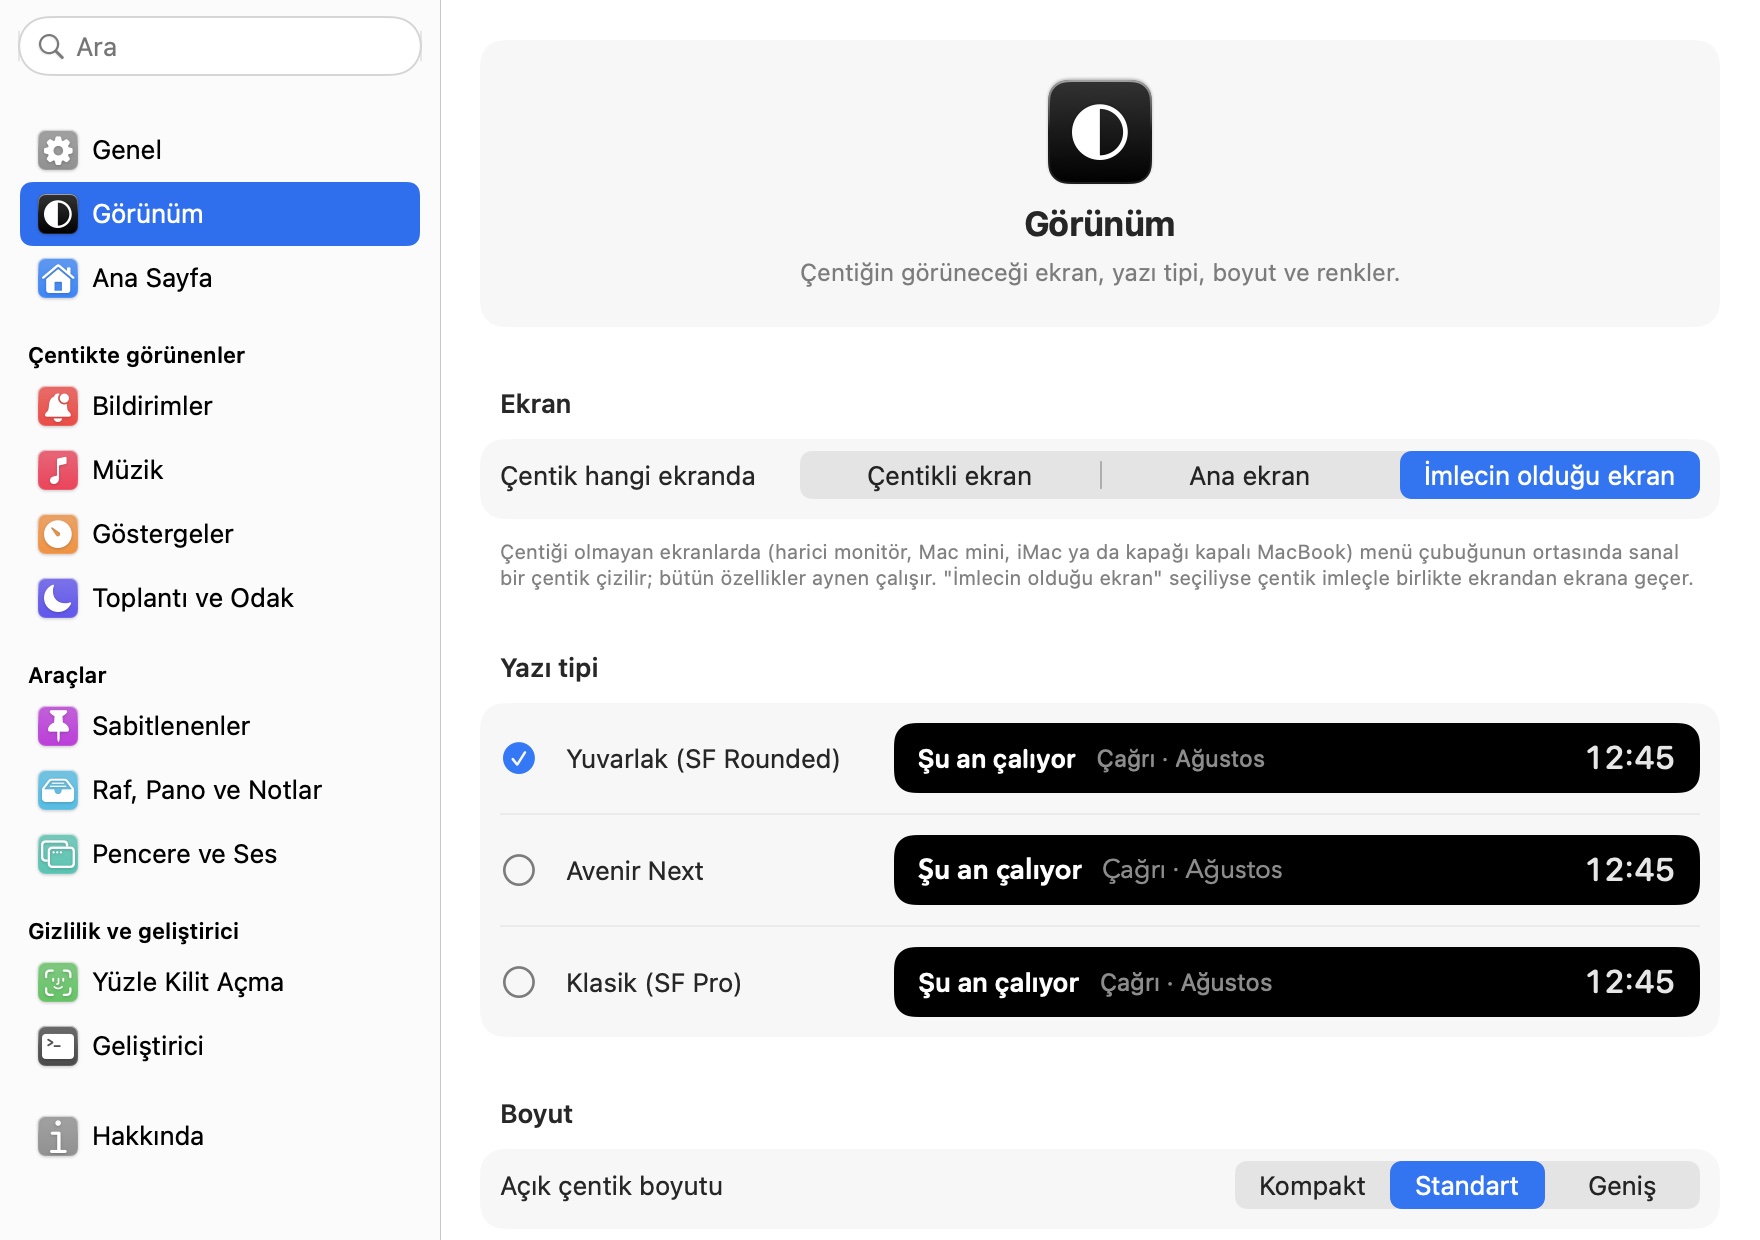
Task: Select Avenir Next font radio button
Action: 519,870
